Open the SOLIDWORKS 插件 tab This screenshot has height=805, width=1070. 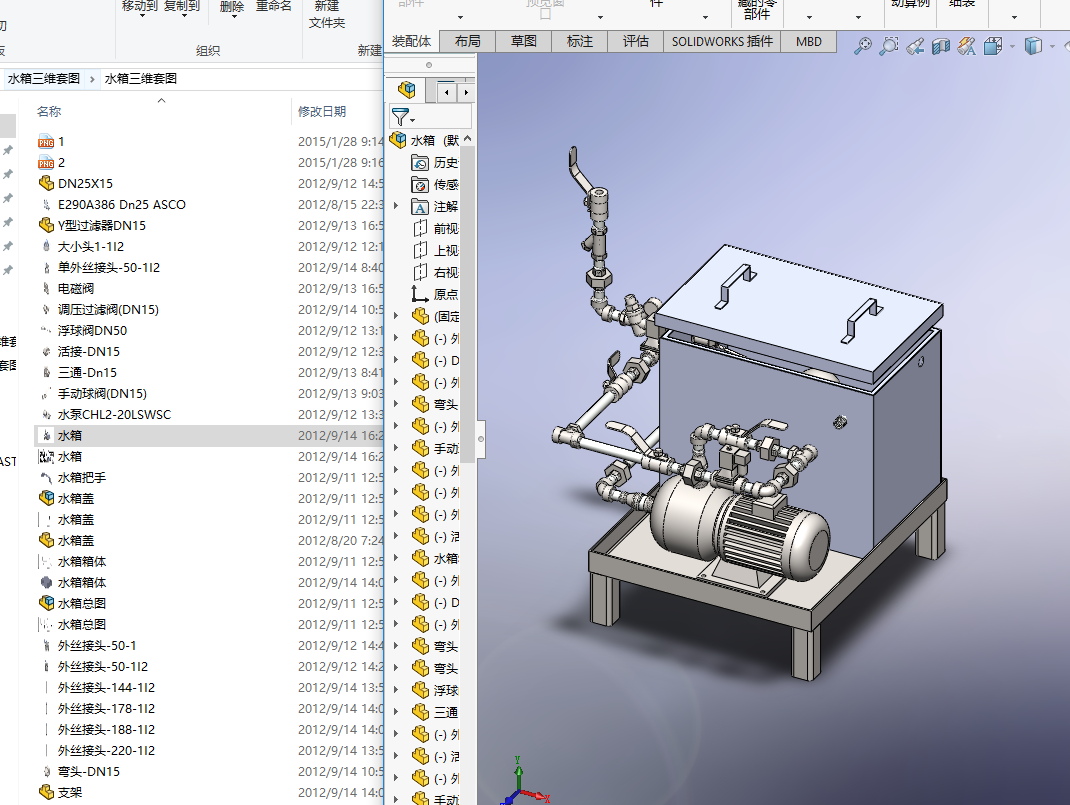point(722,41)
